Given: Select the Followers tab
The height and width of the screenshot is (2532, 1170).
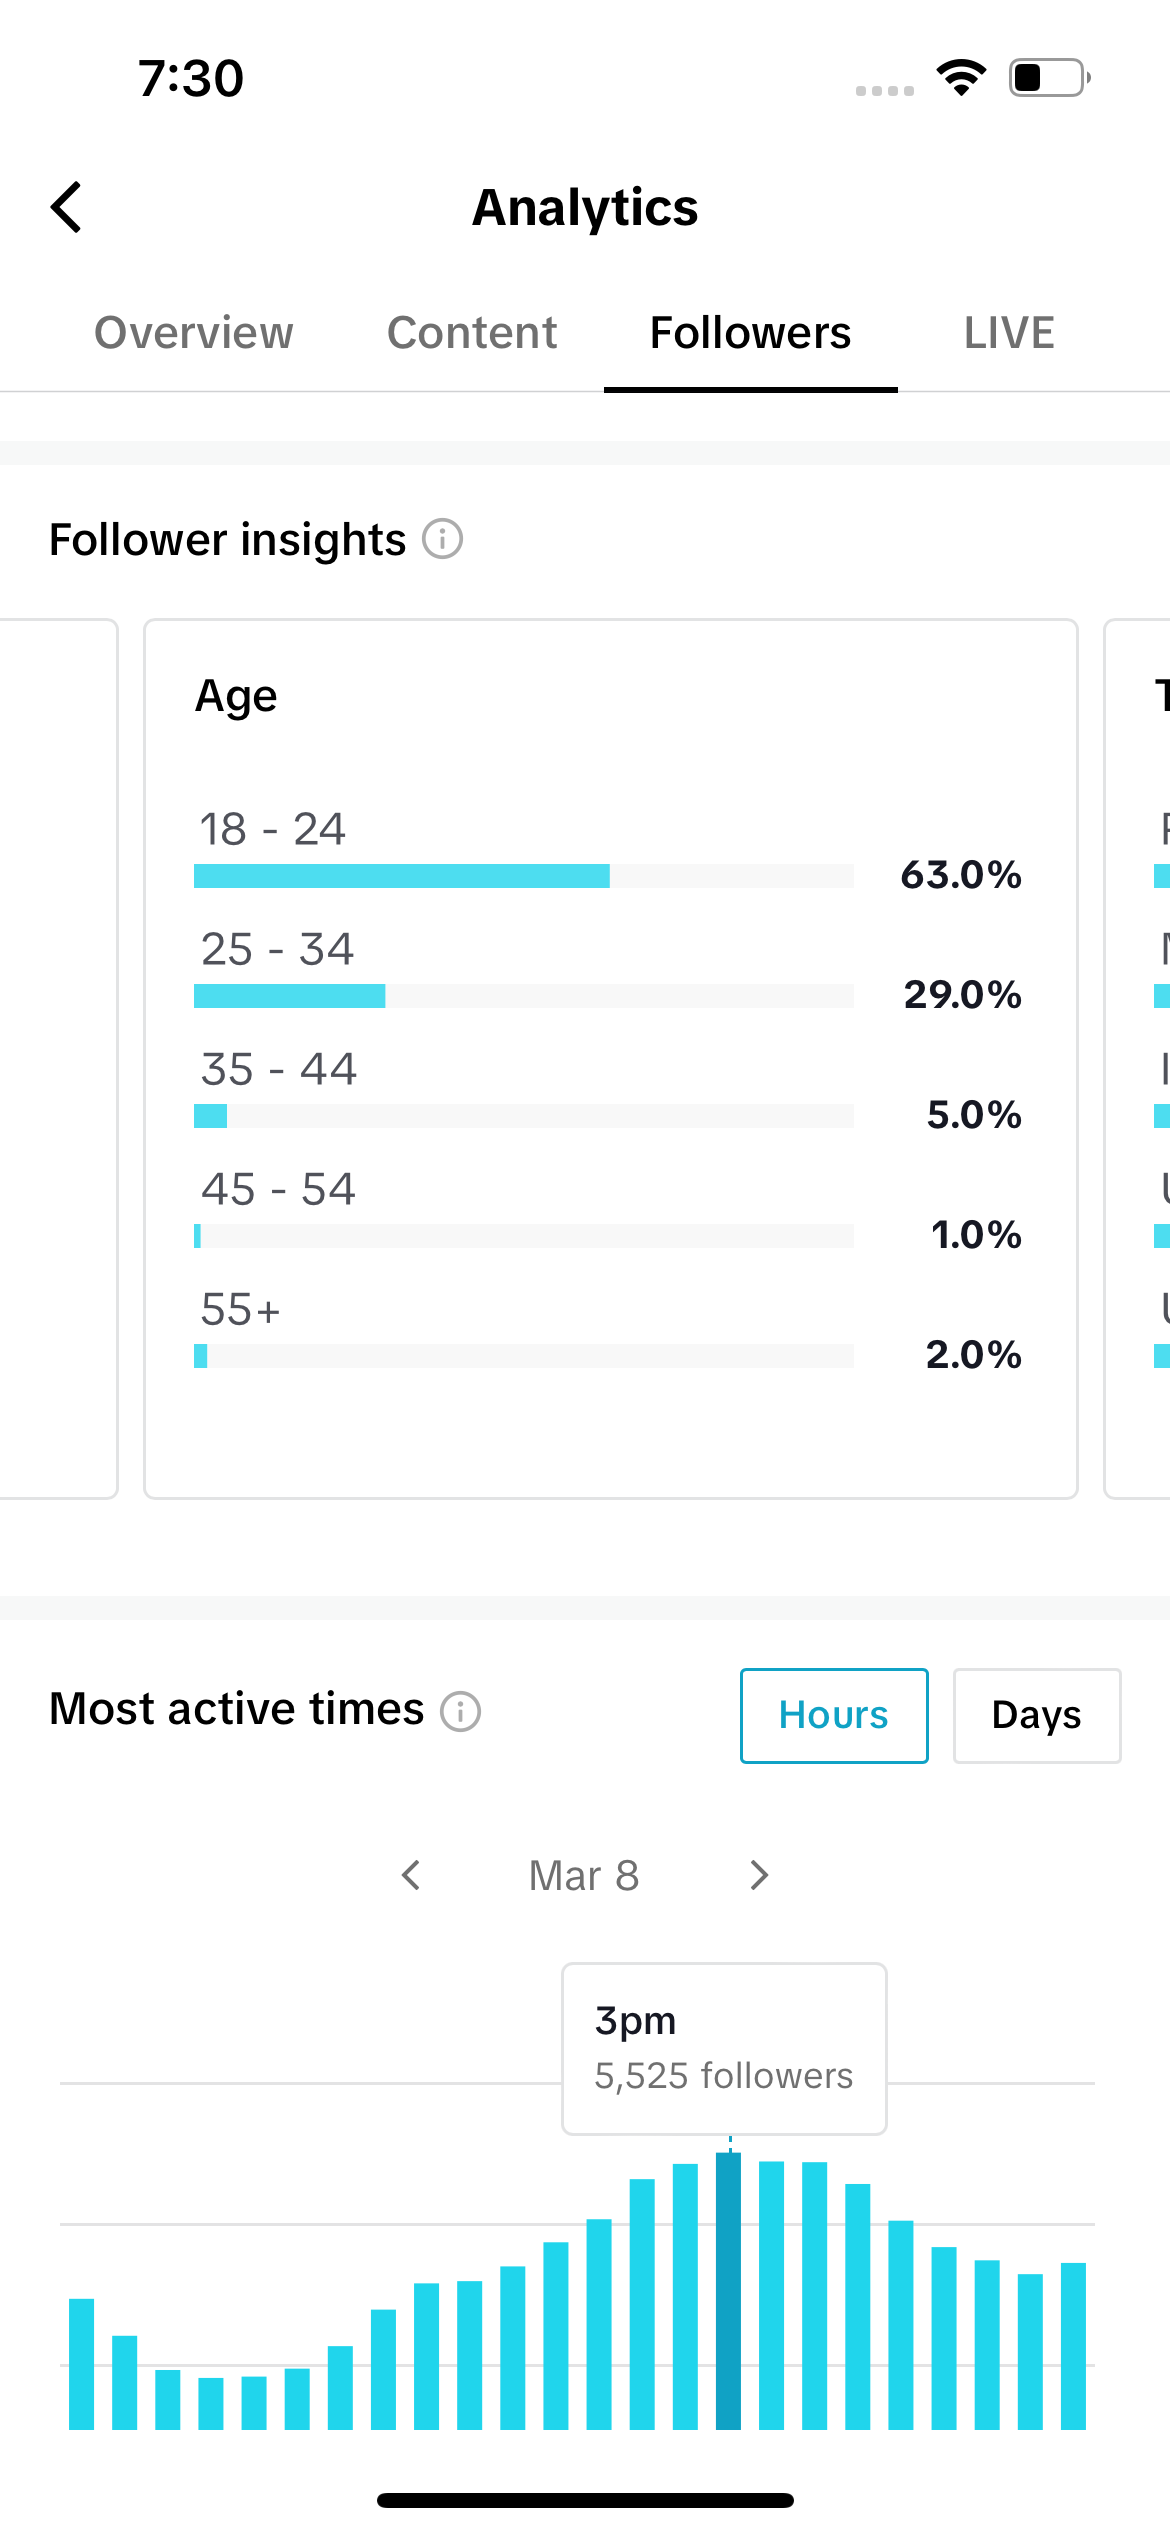Looking at the screenshot, I should tap(751, 333).
